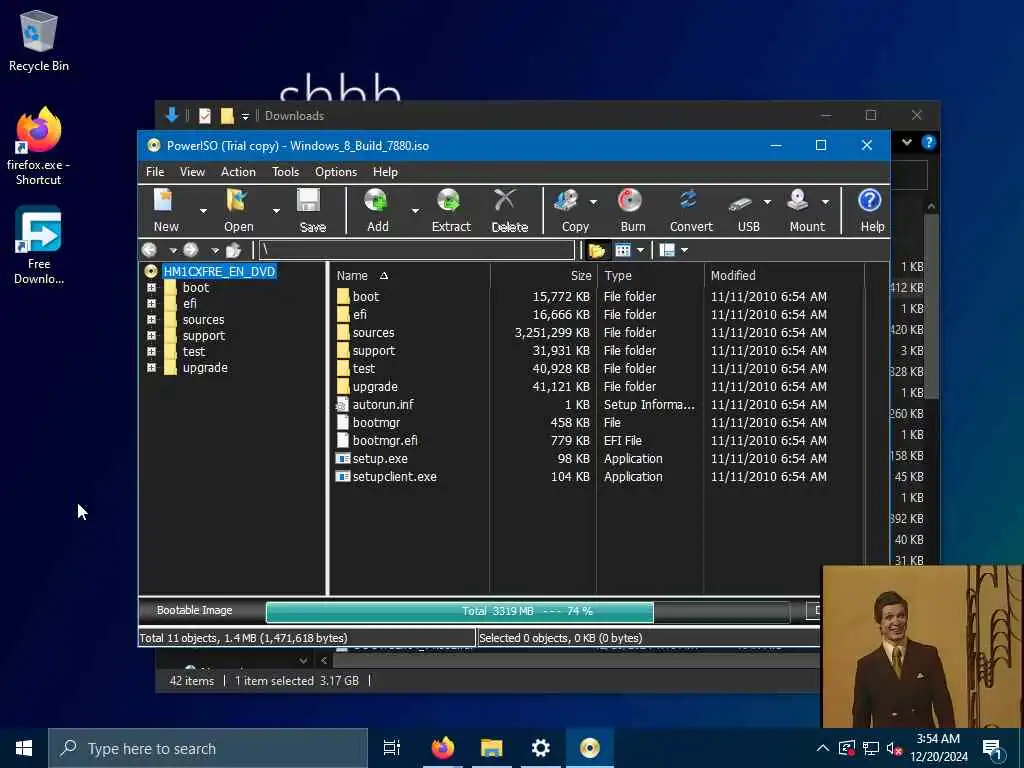Open the notification center icon

point(993,748)
